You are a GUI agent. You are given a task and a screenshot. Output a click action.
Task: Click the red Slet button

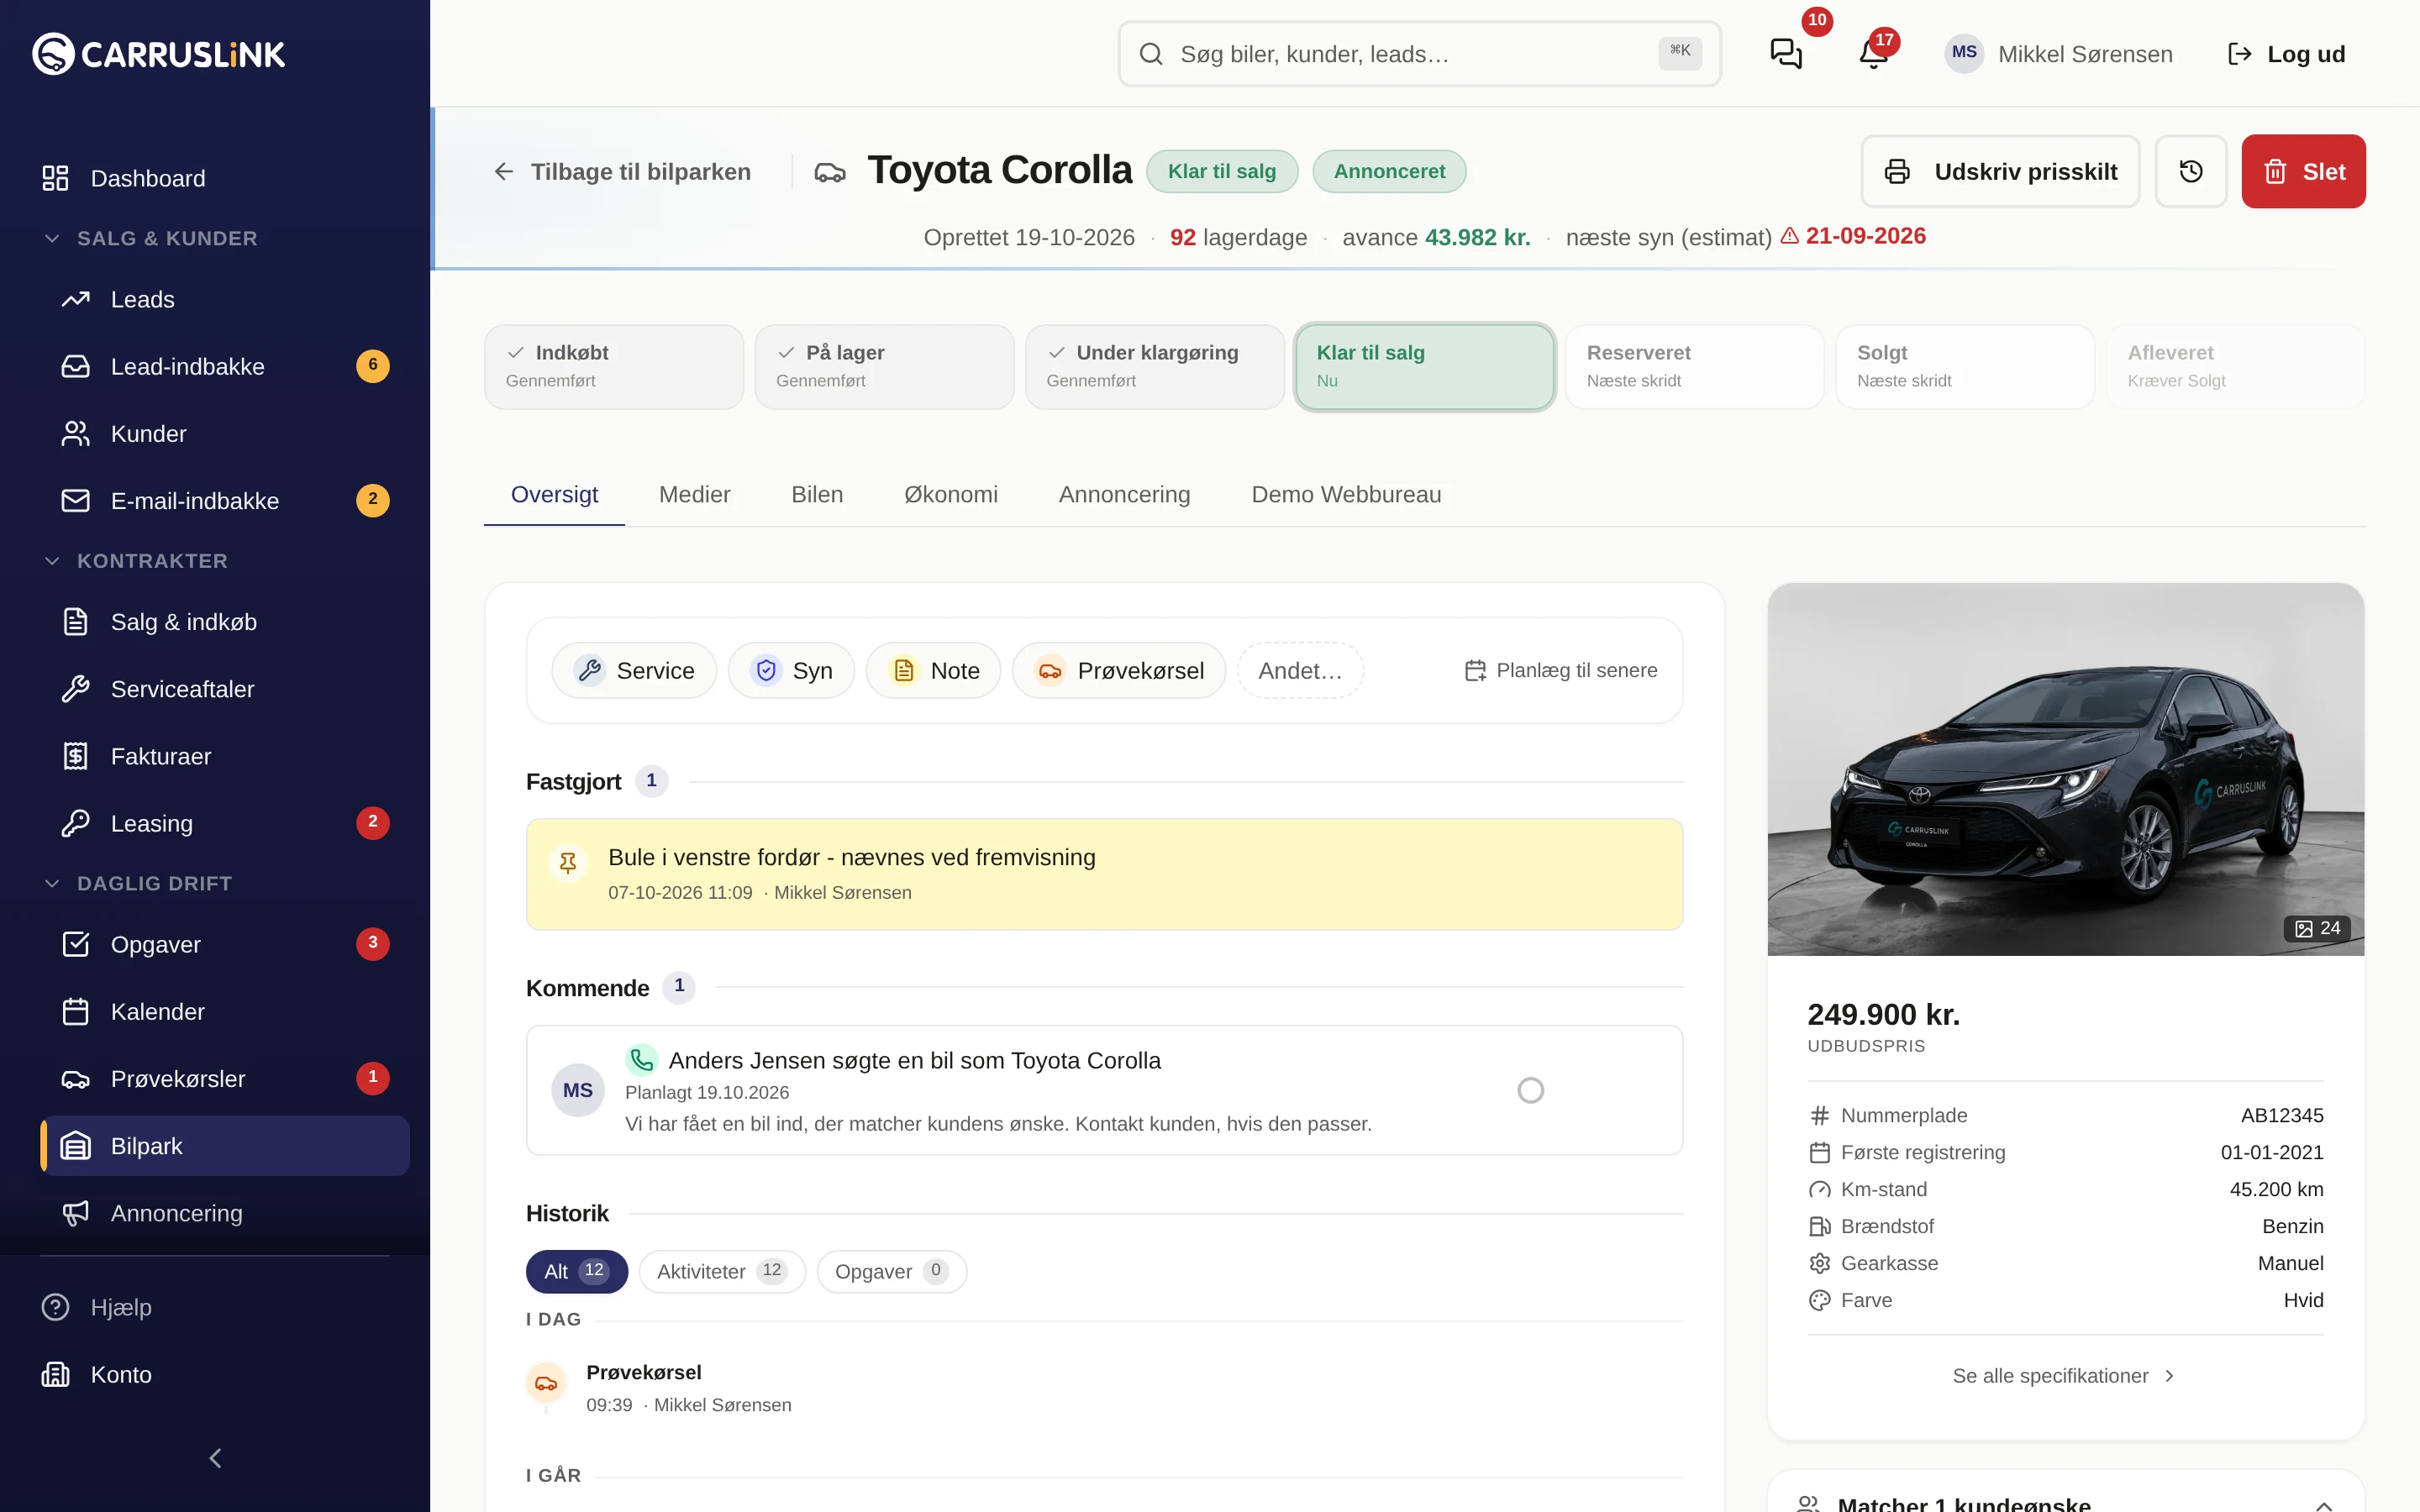coord(2303,171)
